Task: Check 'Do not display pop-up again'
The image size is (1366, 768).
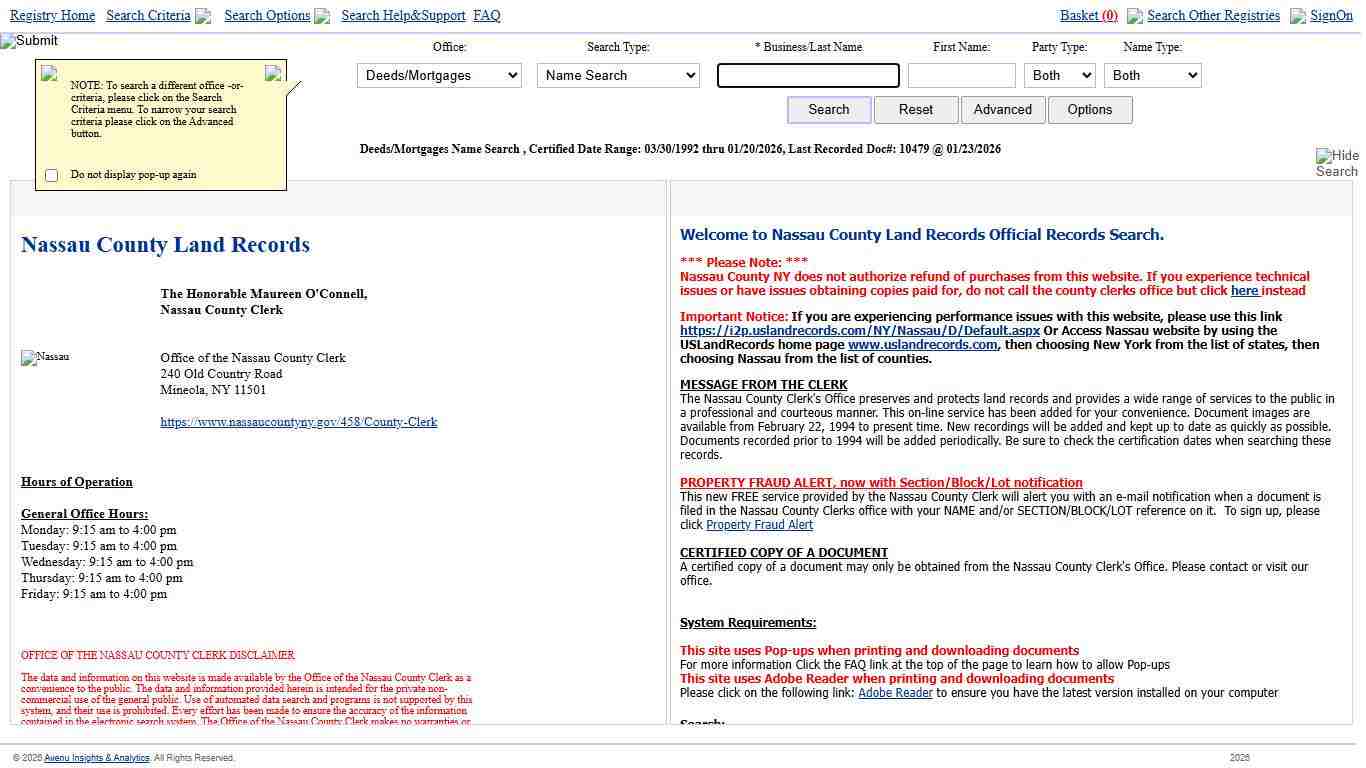Action: (52, 176)
